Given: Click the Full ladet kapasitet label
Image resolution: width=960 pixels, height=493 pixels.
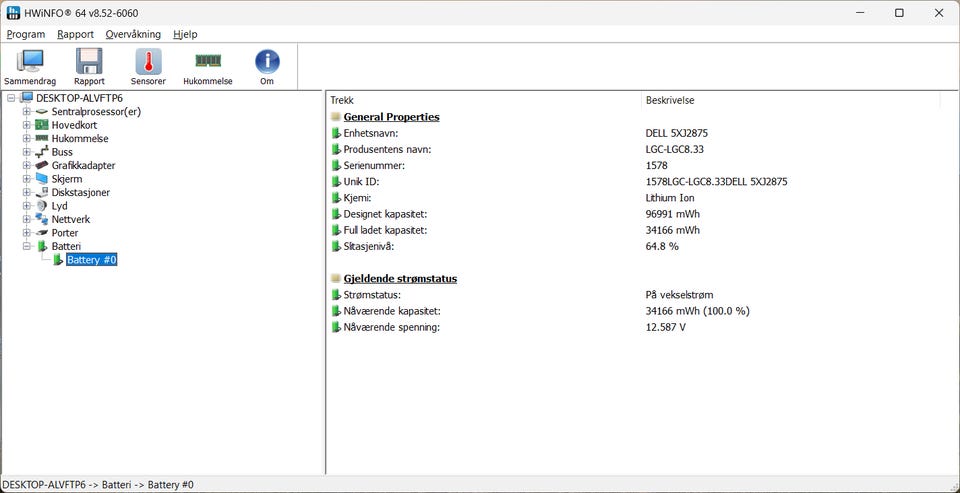Looking at the screenshot, I should coord(385,230).
